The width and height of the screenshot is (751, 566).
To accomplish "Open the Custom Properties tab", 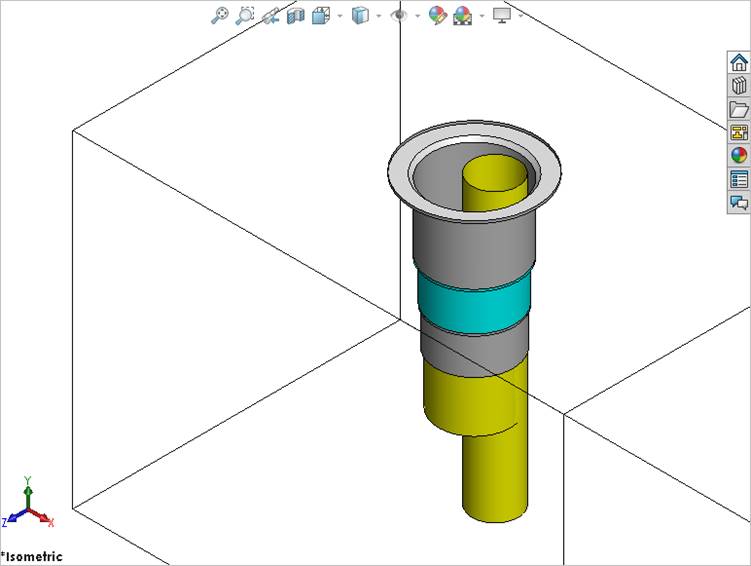I will [x=739, y=179].
